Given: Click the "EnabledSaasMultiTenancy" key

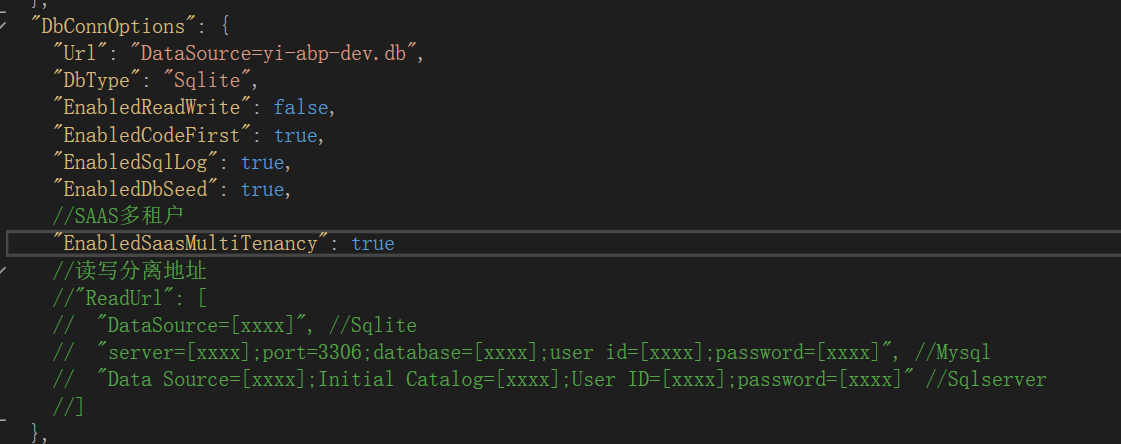Looking at the screenshot, I should coord(190,243).
